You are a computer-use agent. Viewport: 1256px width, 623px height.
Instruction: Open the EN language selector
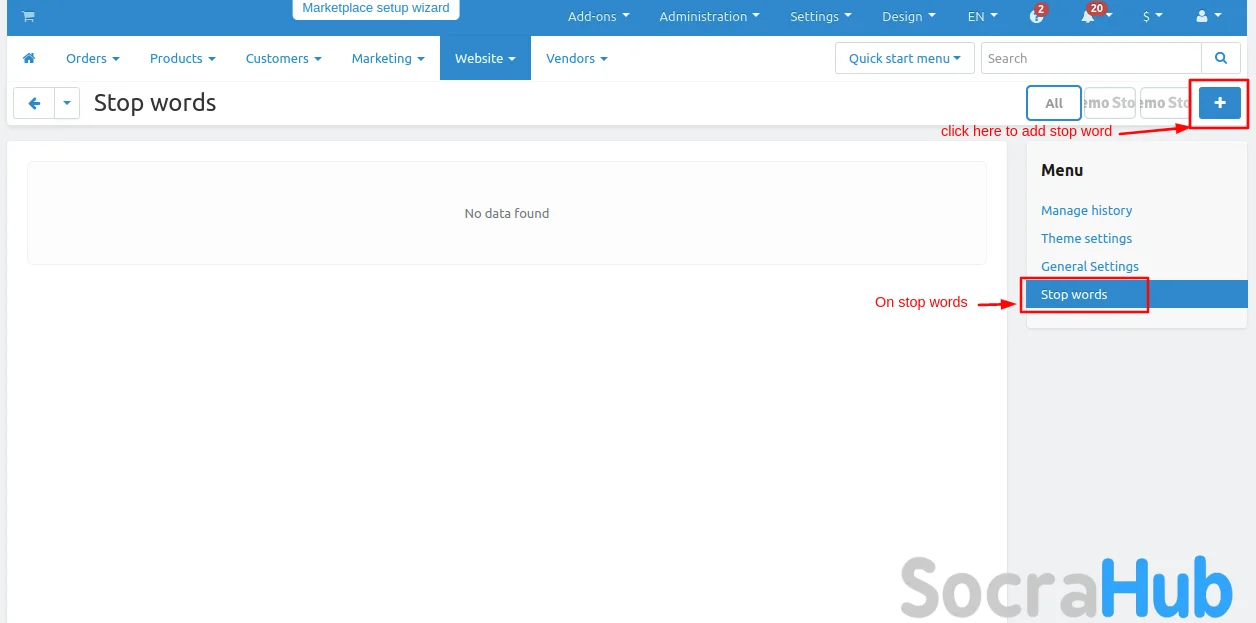pos(982,17)
